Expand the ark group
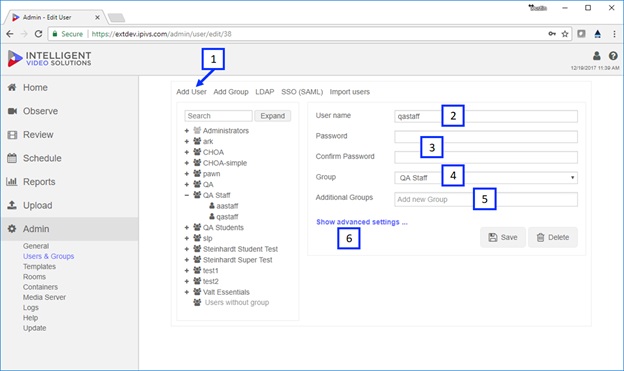624x371 pixels. pos(187,141)
